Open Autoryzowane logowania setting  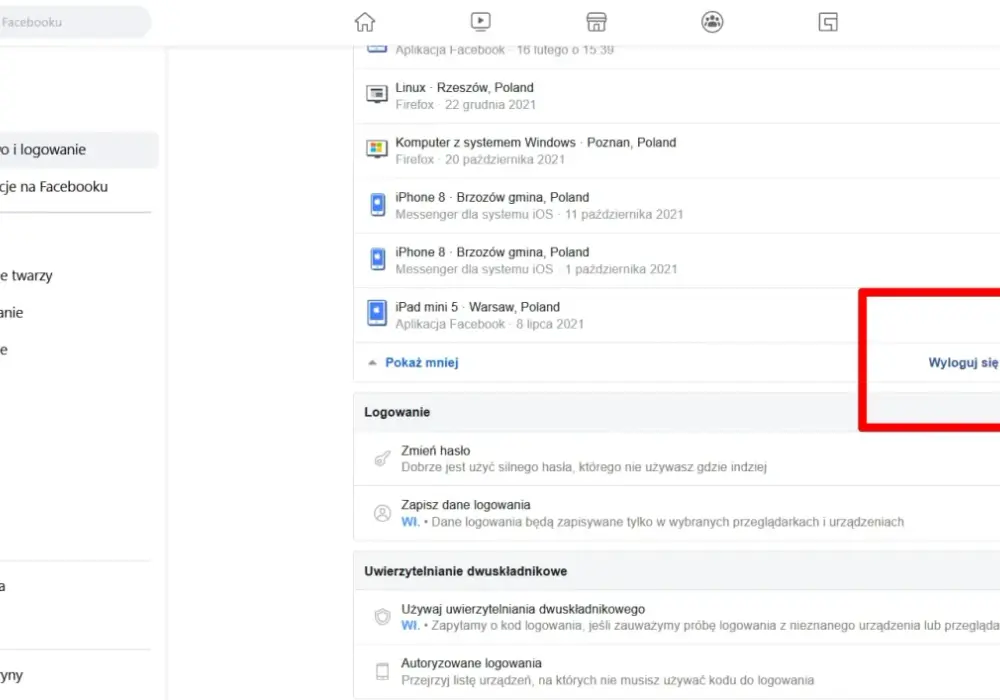677,672
